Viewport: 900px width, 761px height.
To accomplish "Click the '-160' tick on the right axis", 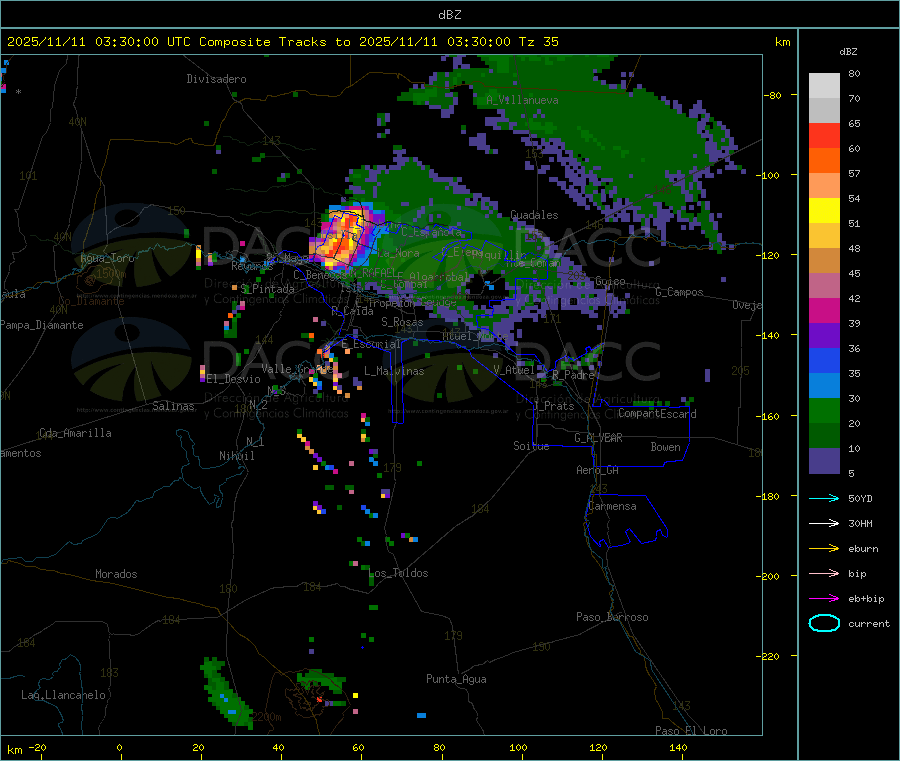I will (x=770, y=416).
